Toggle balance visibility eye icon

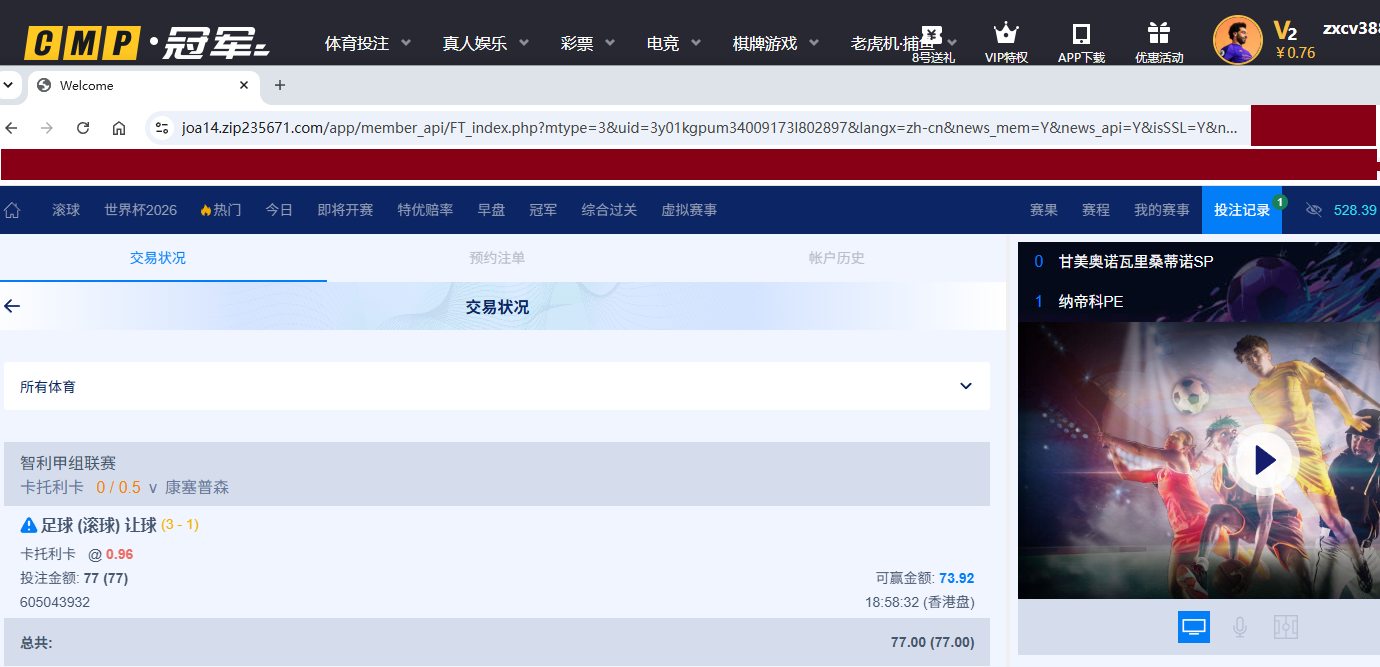(x=1314, y=210)
